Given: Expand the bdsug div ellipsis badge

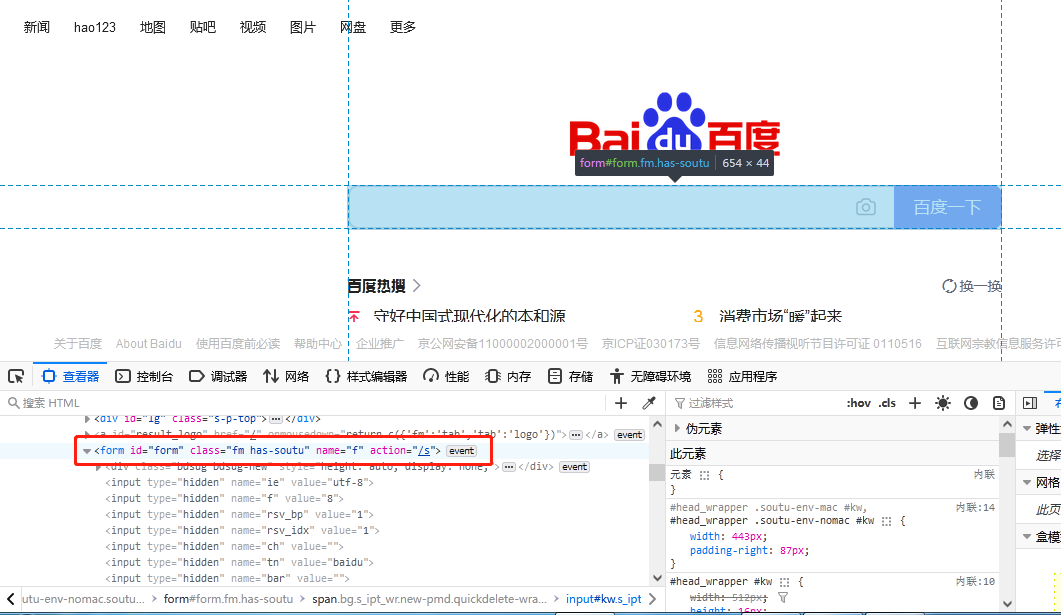Looking at the screenshot, I should click(509, 467).
